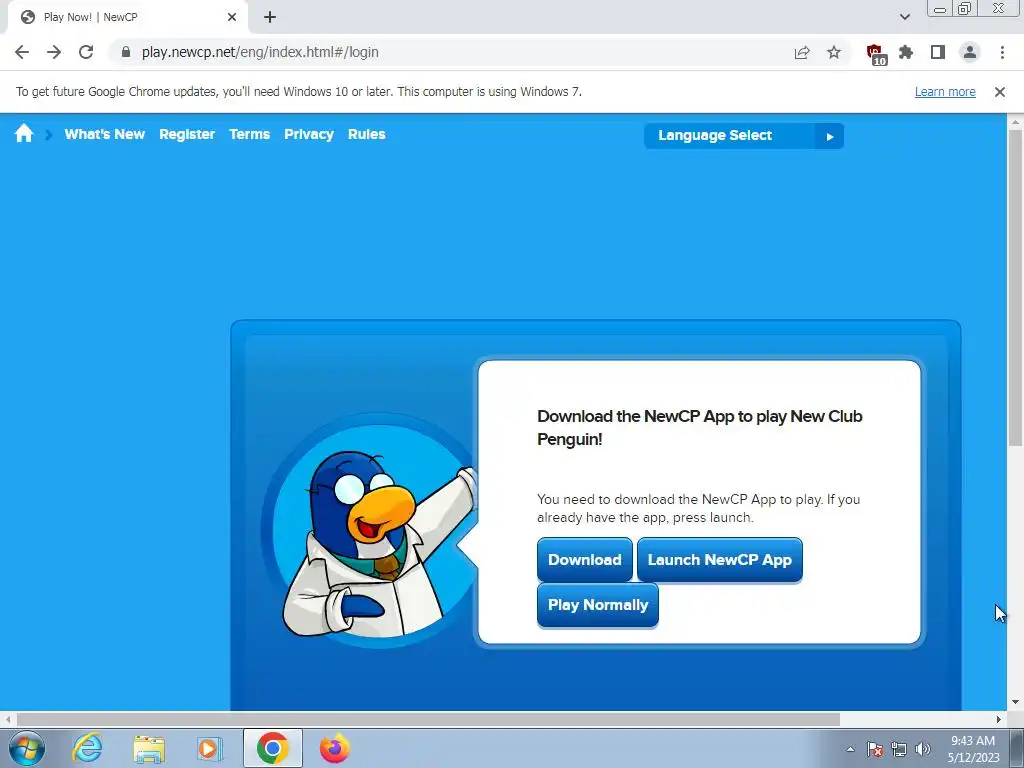Toggle the Chrome side panel
The height and width of the screenshot is (768, 1024).
point(938,52)
